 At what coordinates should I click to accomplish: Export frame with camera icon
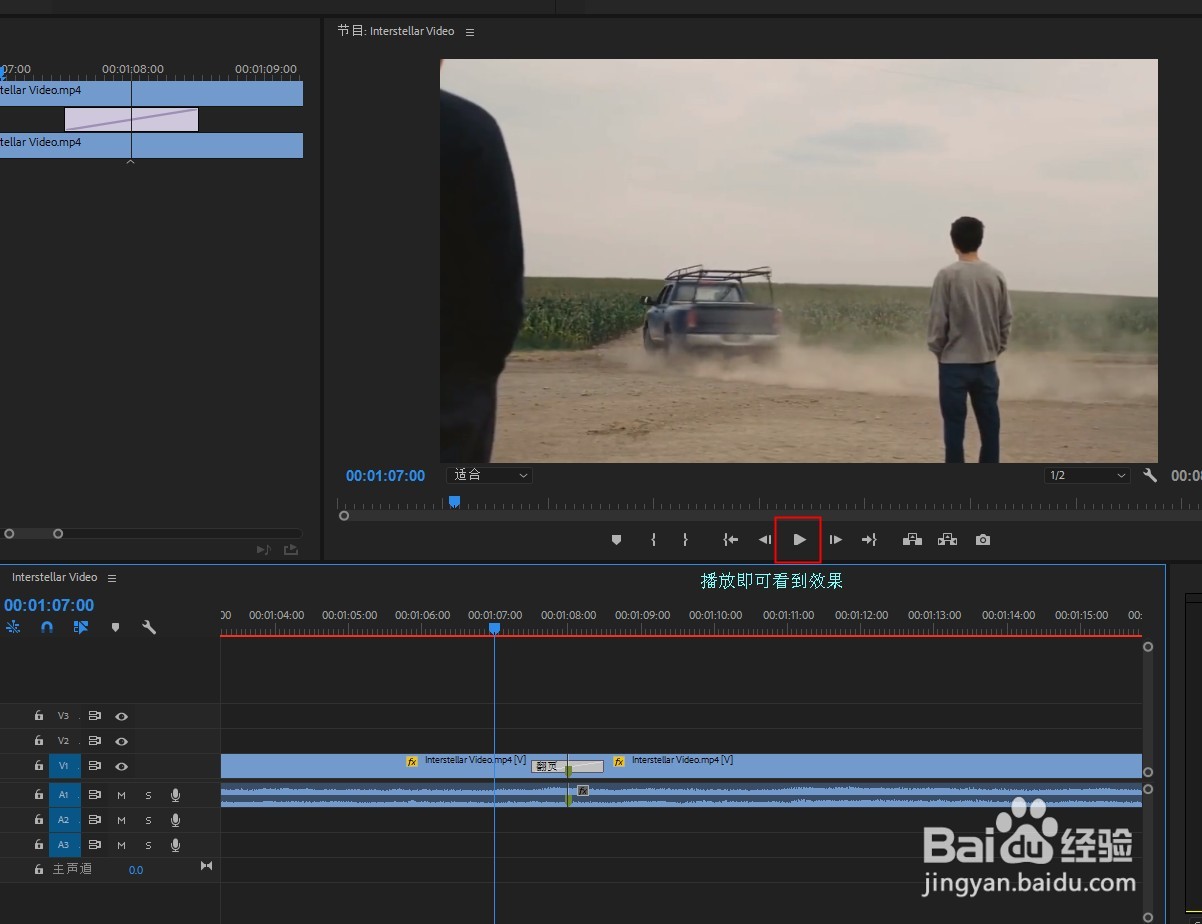click(x=983, y=540)
